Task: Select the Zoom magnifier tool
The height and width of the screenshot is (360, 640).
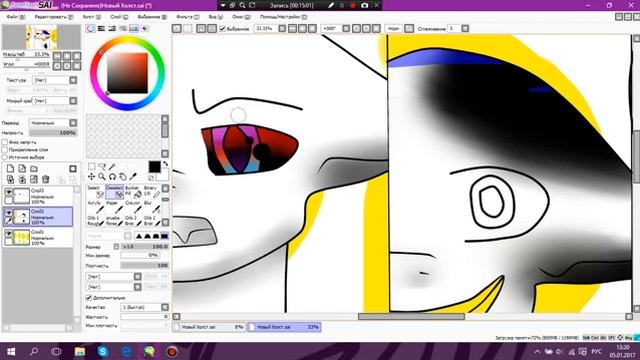Action: click(x=102, y=176)
